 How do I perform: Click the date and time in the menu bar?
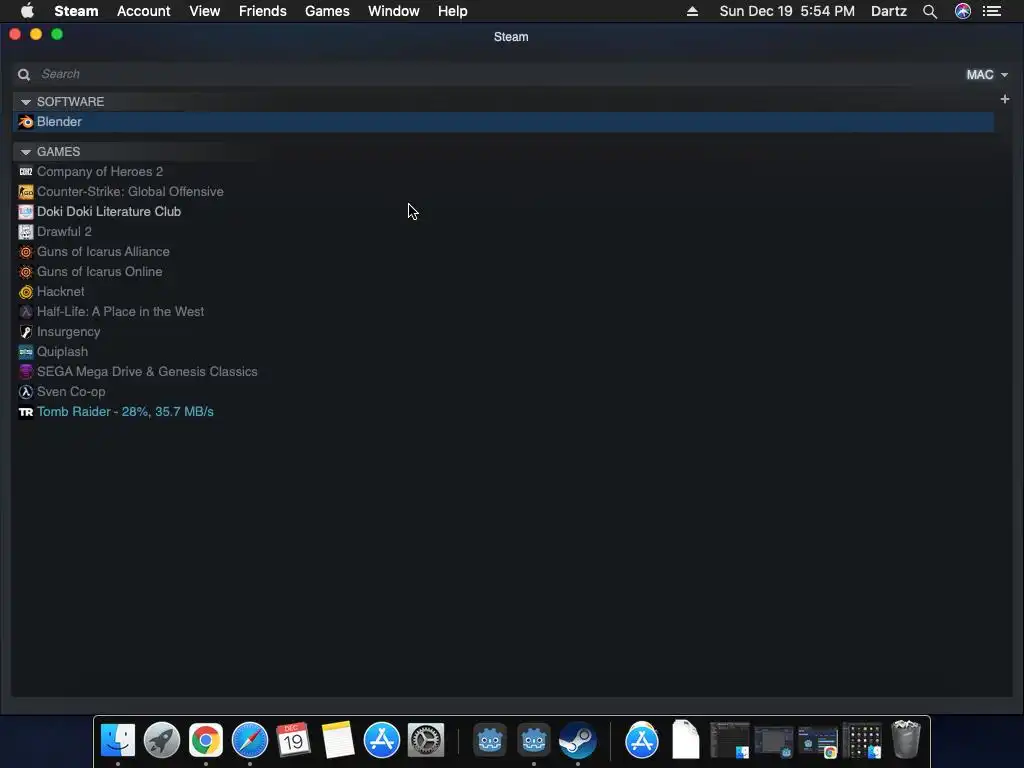787,11
